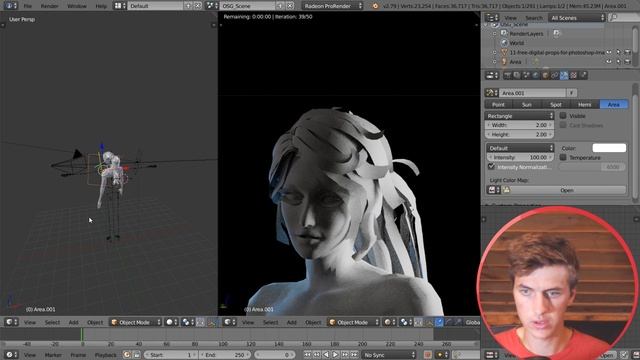Open the Default intensity units dropdown
This screenshot has width=640, height=360.
pyautogui.click(x=520, y=148)
